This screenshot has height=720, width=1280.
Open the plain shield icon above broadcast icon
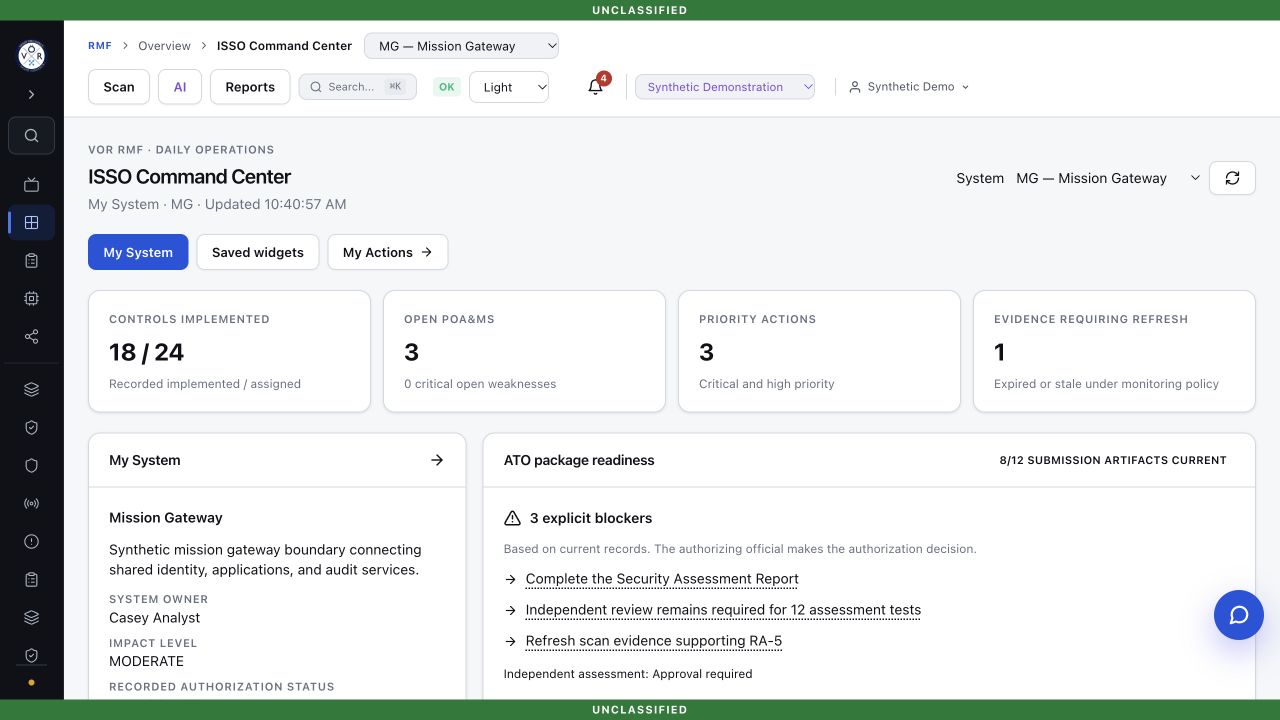(32, 465)
